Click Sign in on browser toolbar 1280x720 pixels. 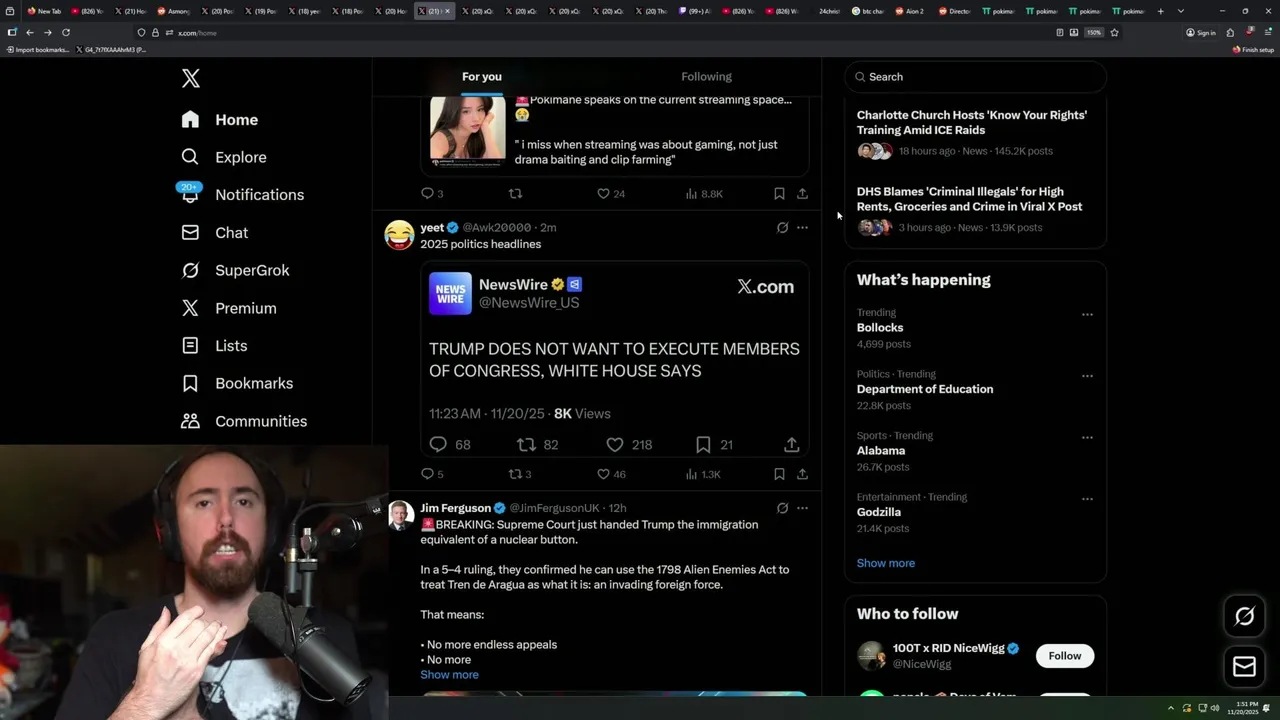point(1201,33)
